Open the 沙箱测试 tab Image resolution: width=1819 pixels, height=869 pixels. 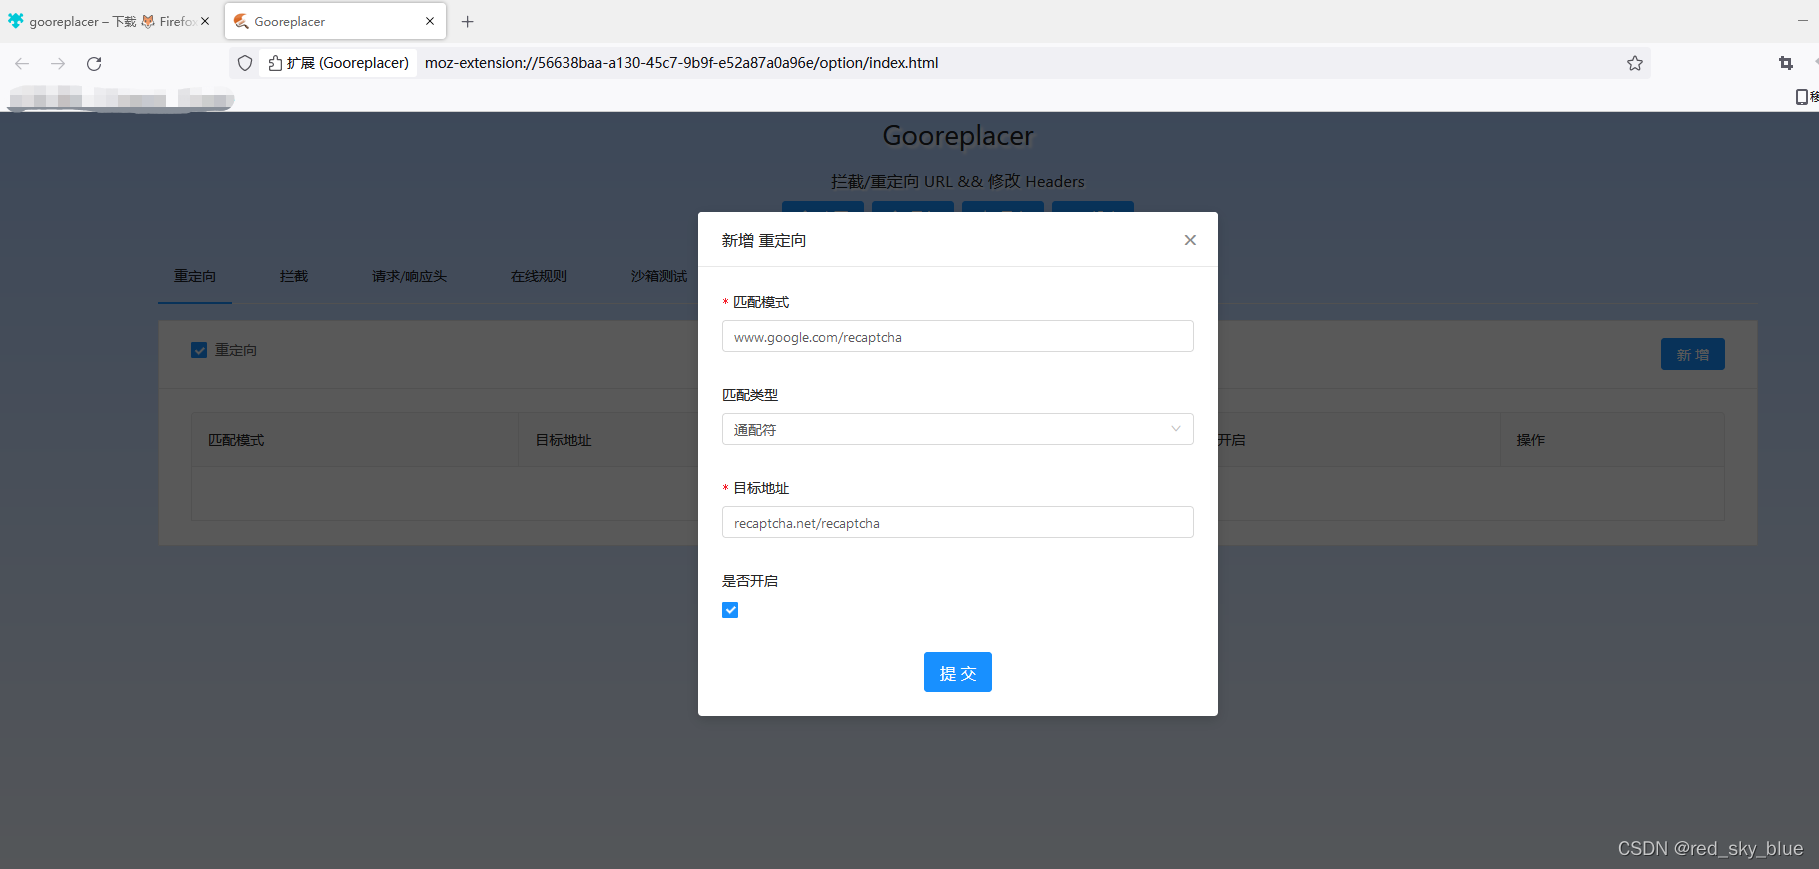coord(659,276)
